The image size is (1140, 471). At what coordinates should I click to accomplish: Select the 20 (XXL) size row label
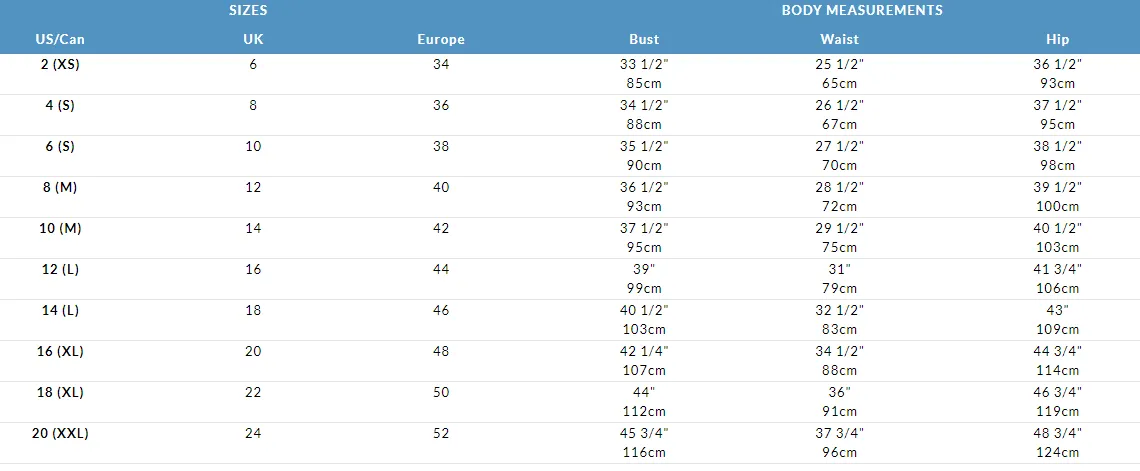click(60, 434)
